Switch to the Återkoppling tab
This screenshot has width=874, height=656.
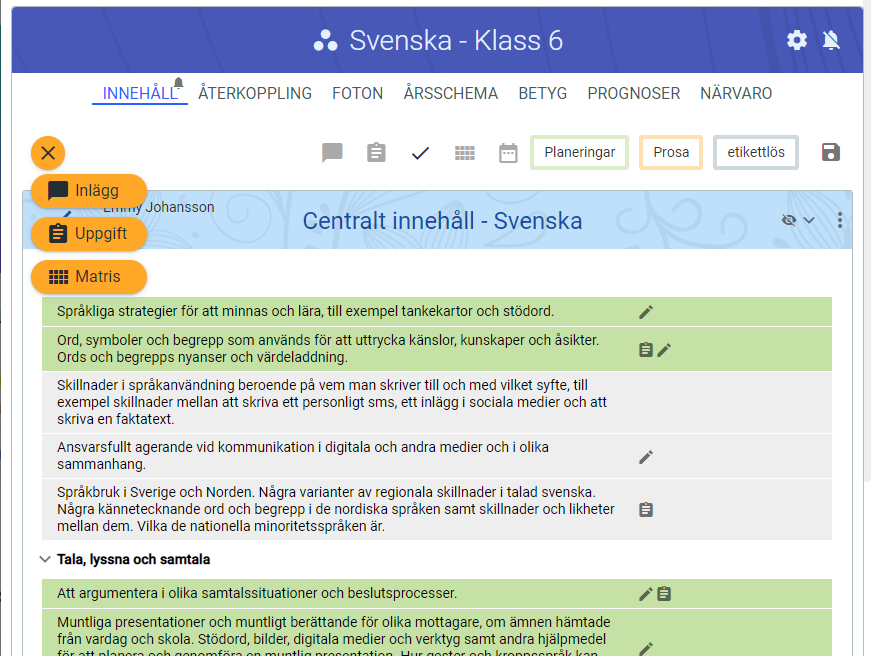point(255,93)
